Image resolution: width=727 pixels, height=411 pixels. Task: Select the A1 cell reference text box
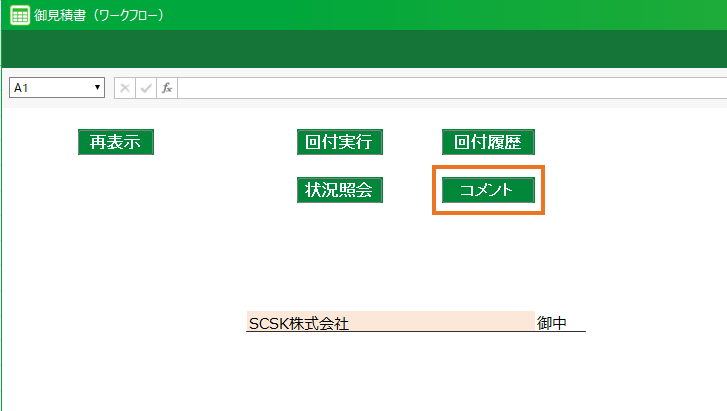tap(48, 88)
